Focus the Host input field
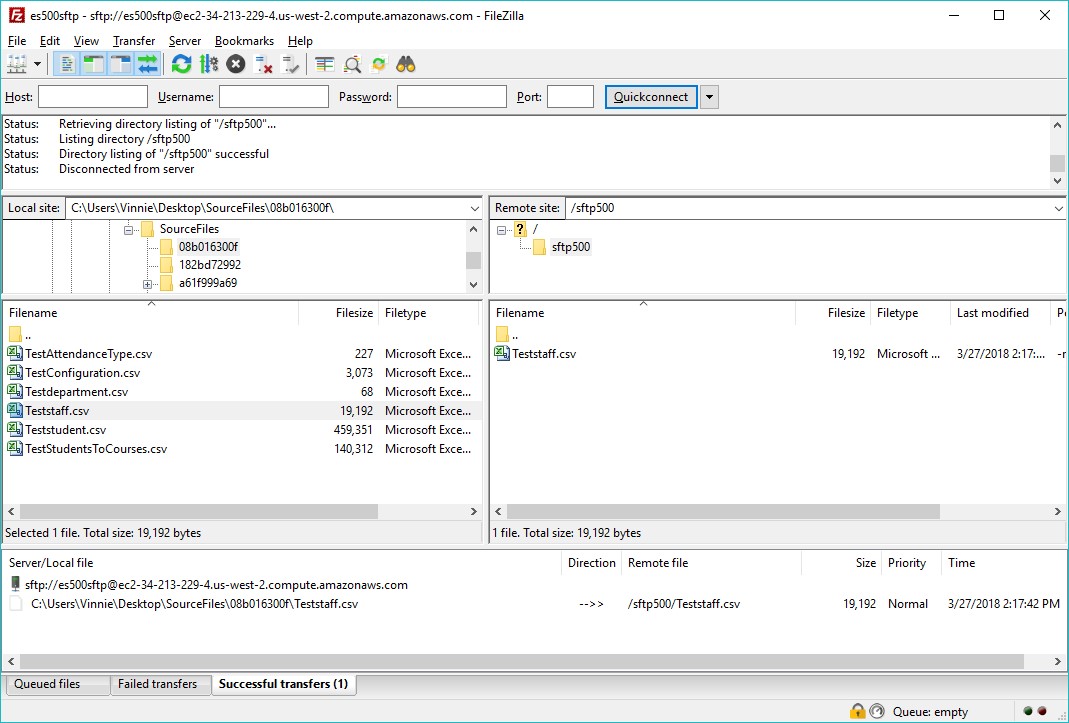The height and width of the screenshot is (723, 1069). [93, 97]
